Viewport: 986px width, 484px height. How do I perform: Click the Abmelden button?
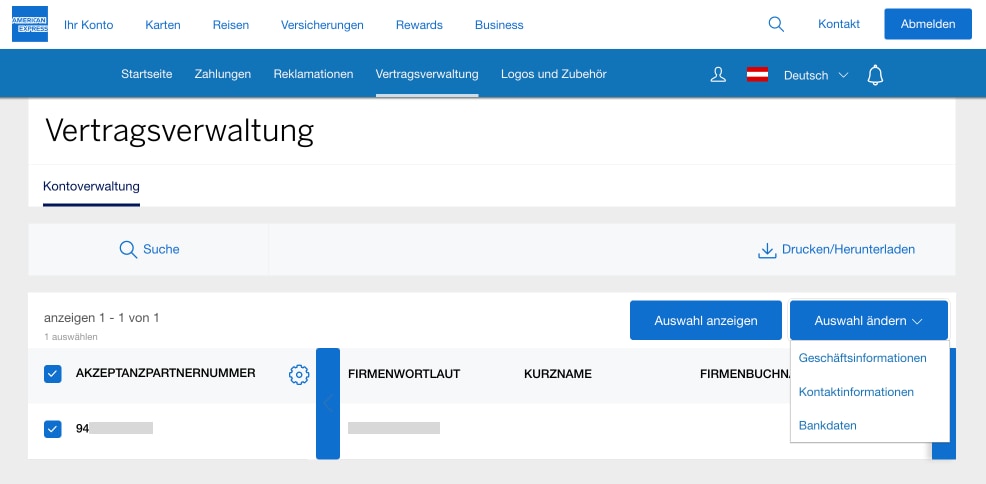pos(927,24)
